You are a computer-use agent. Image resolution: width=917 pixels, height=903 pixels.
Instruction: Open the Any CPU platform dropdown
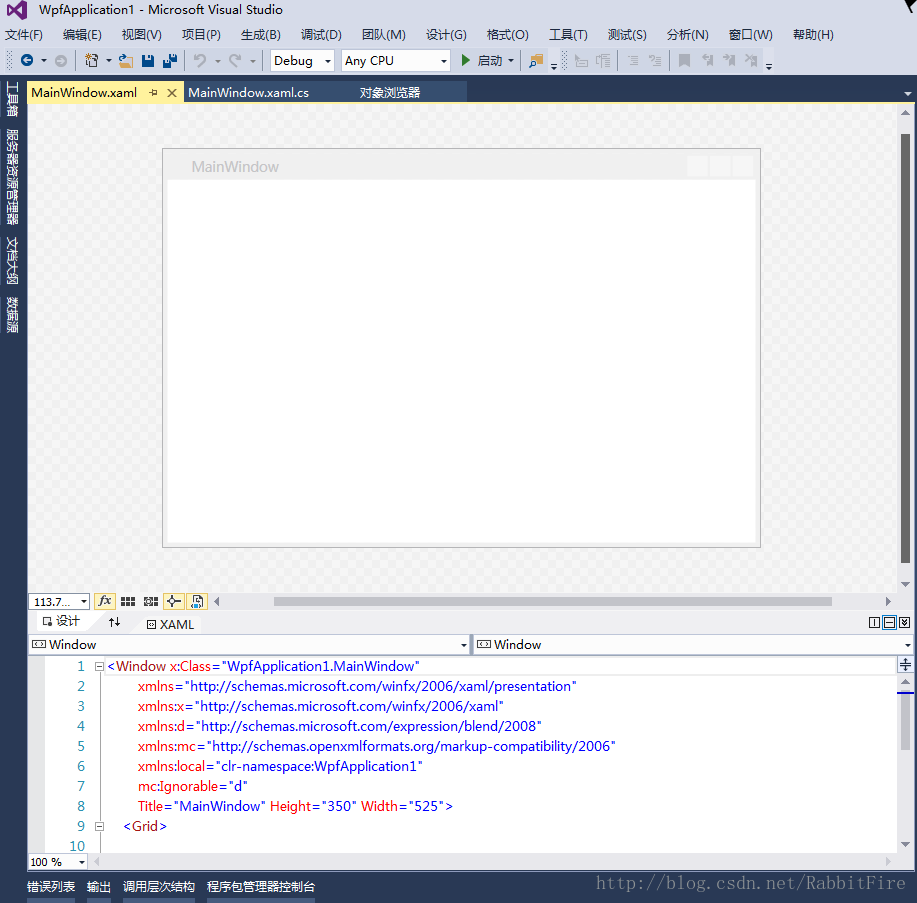click(396, 61)
